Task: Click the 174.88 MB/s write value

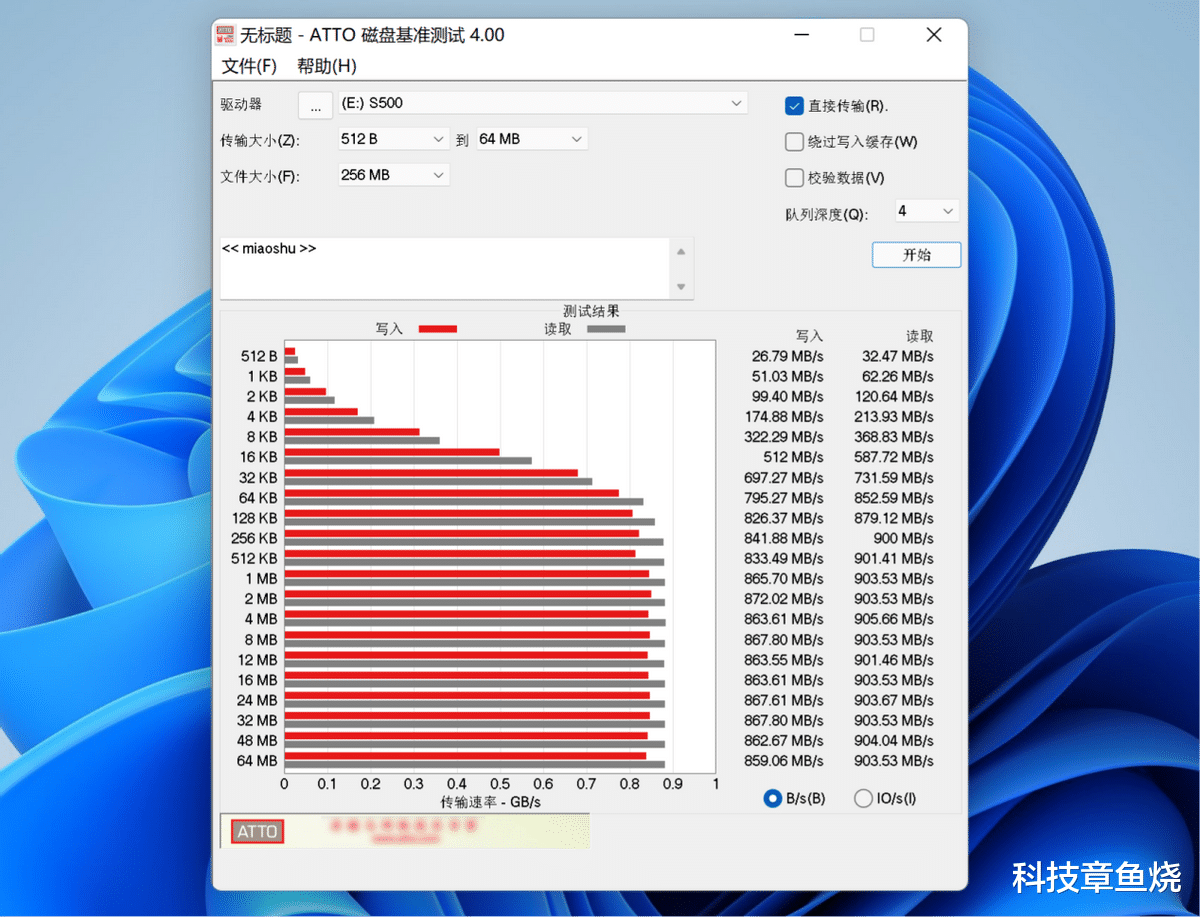Action: [x=785, y=417]
